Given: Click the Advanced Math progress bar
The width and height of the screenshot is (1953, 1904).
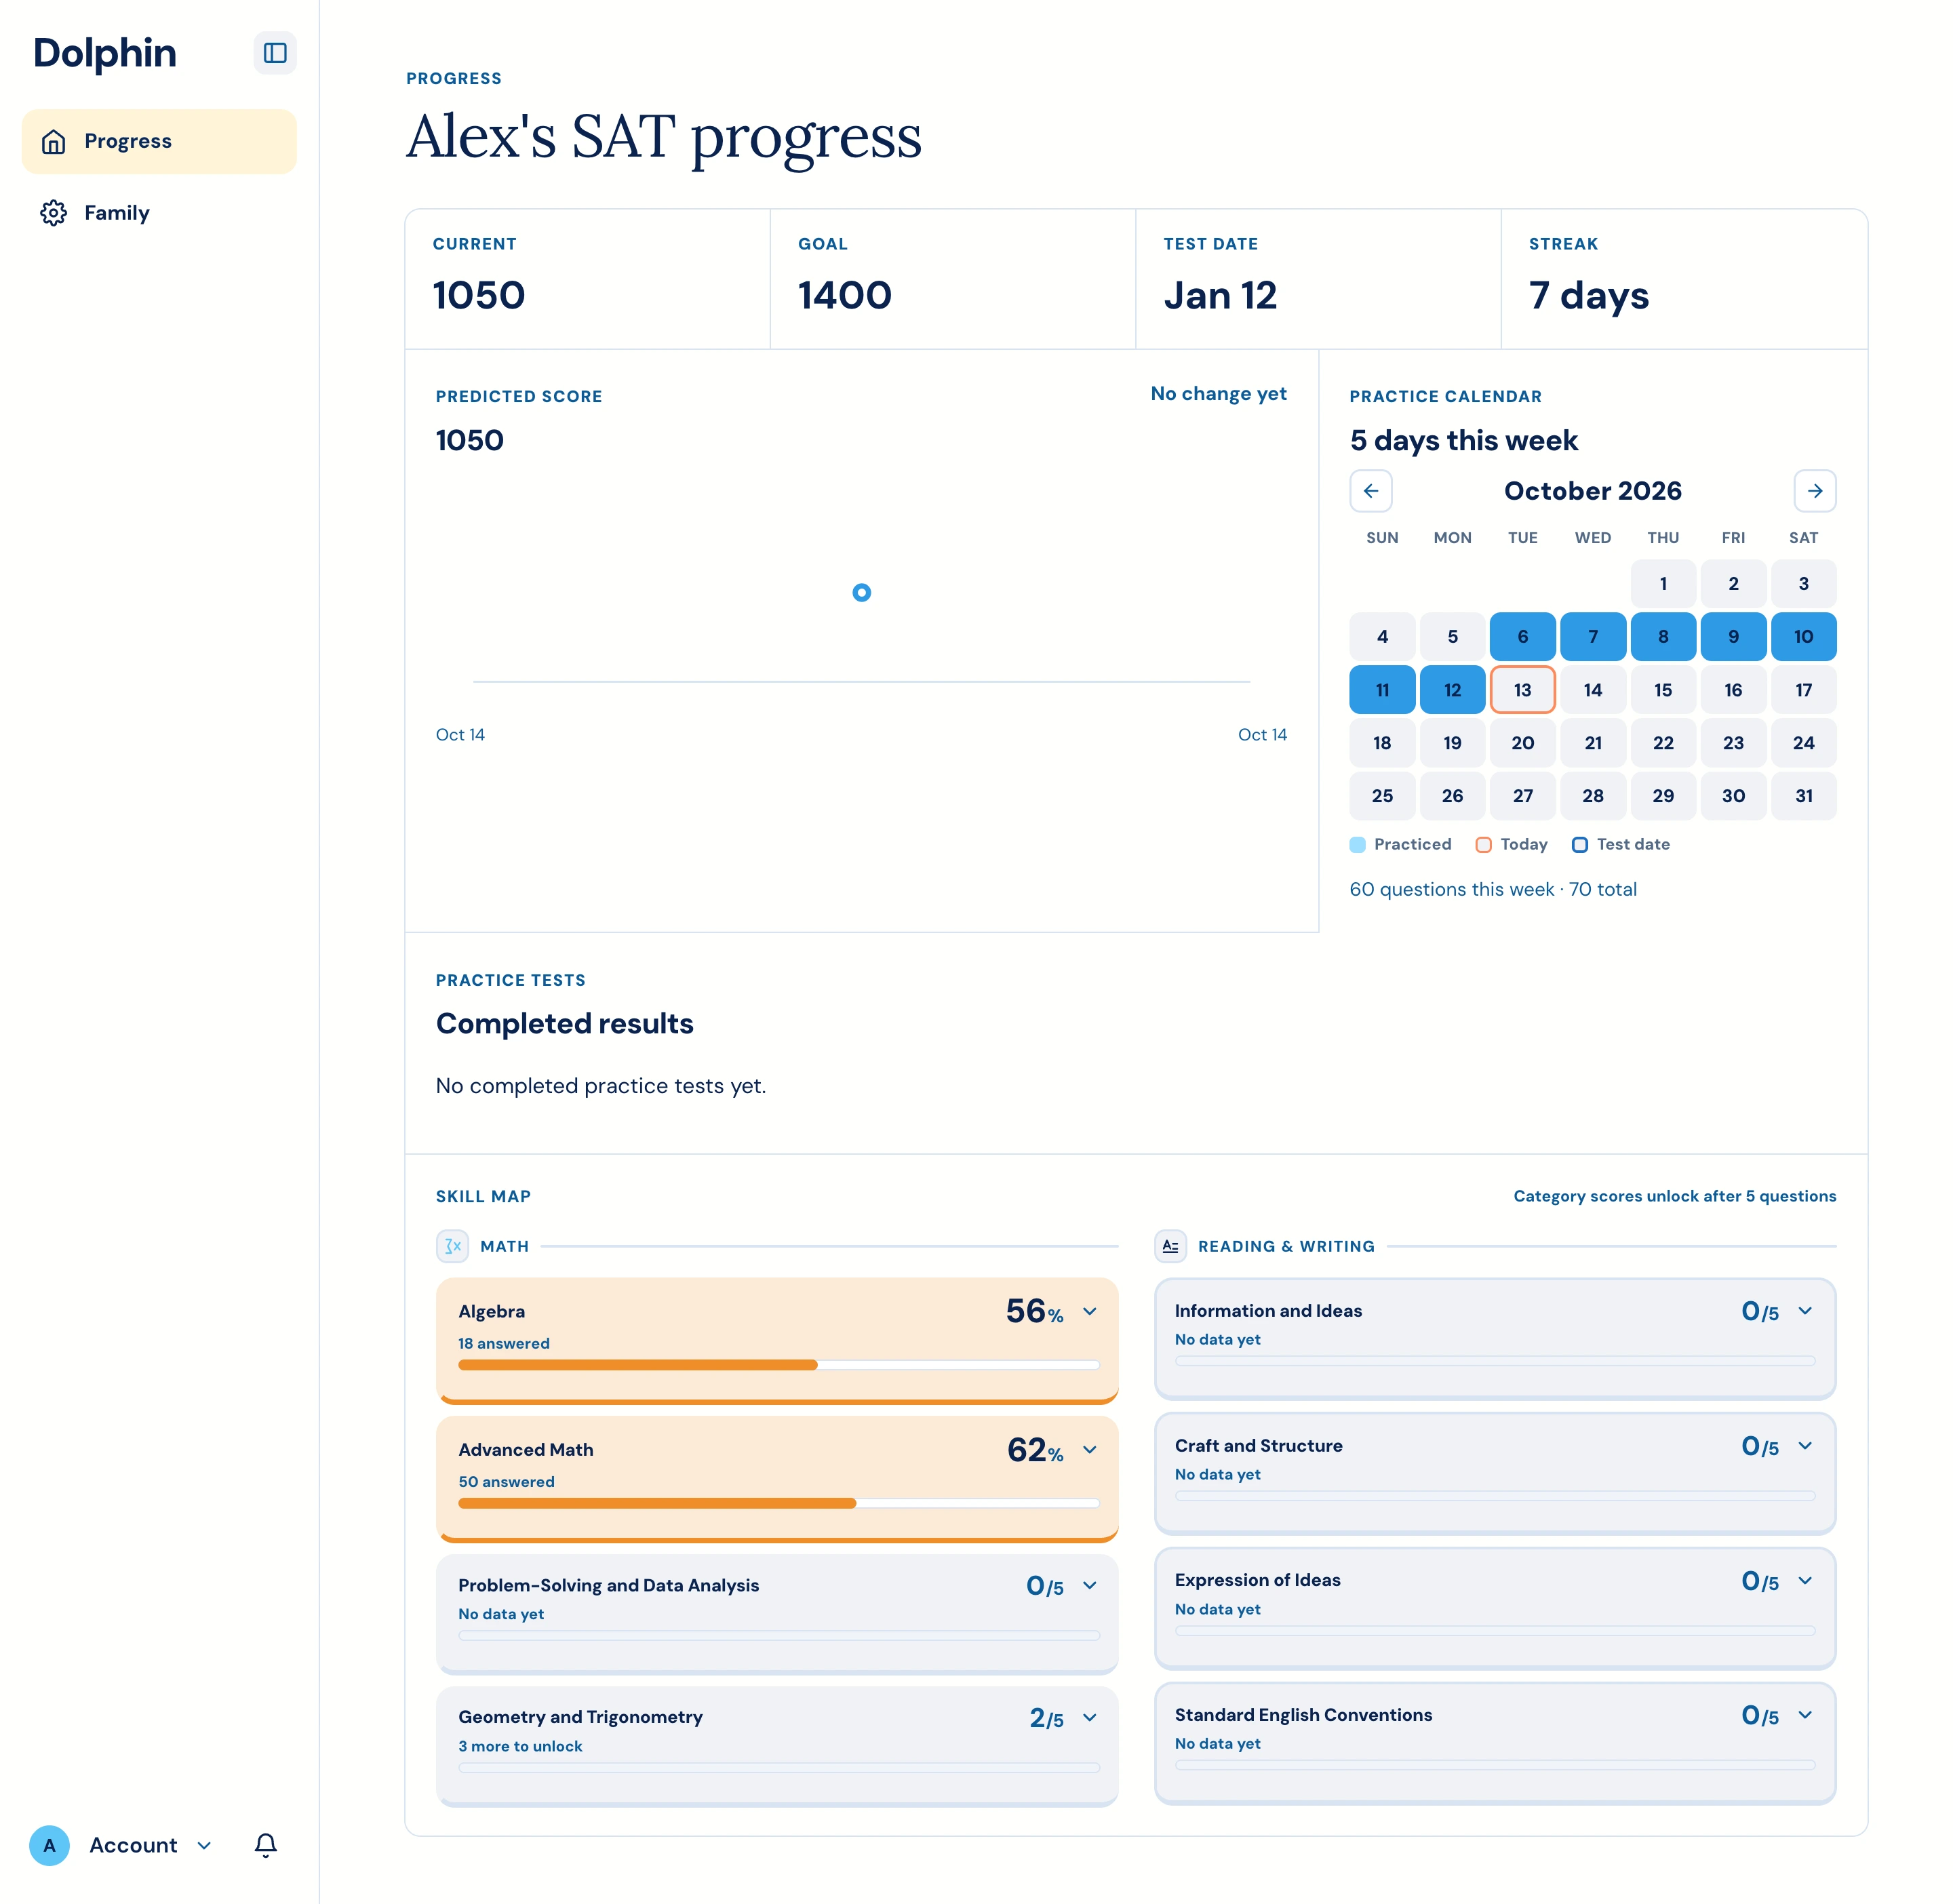Looking at the screenshot, I should [x=779, y=1503].
